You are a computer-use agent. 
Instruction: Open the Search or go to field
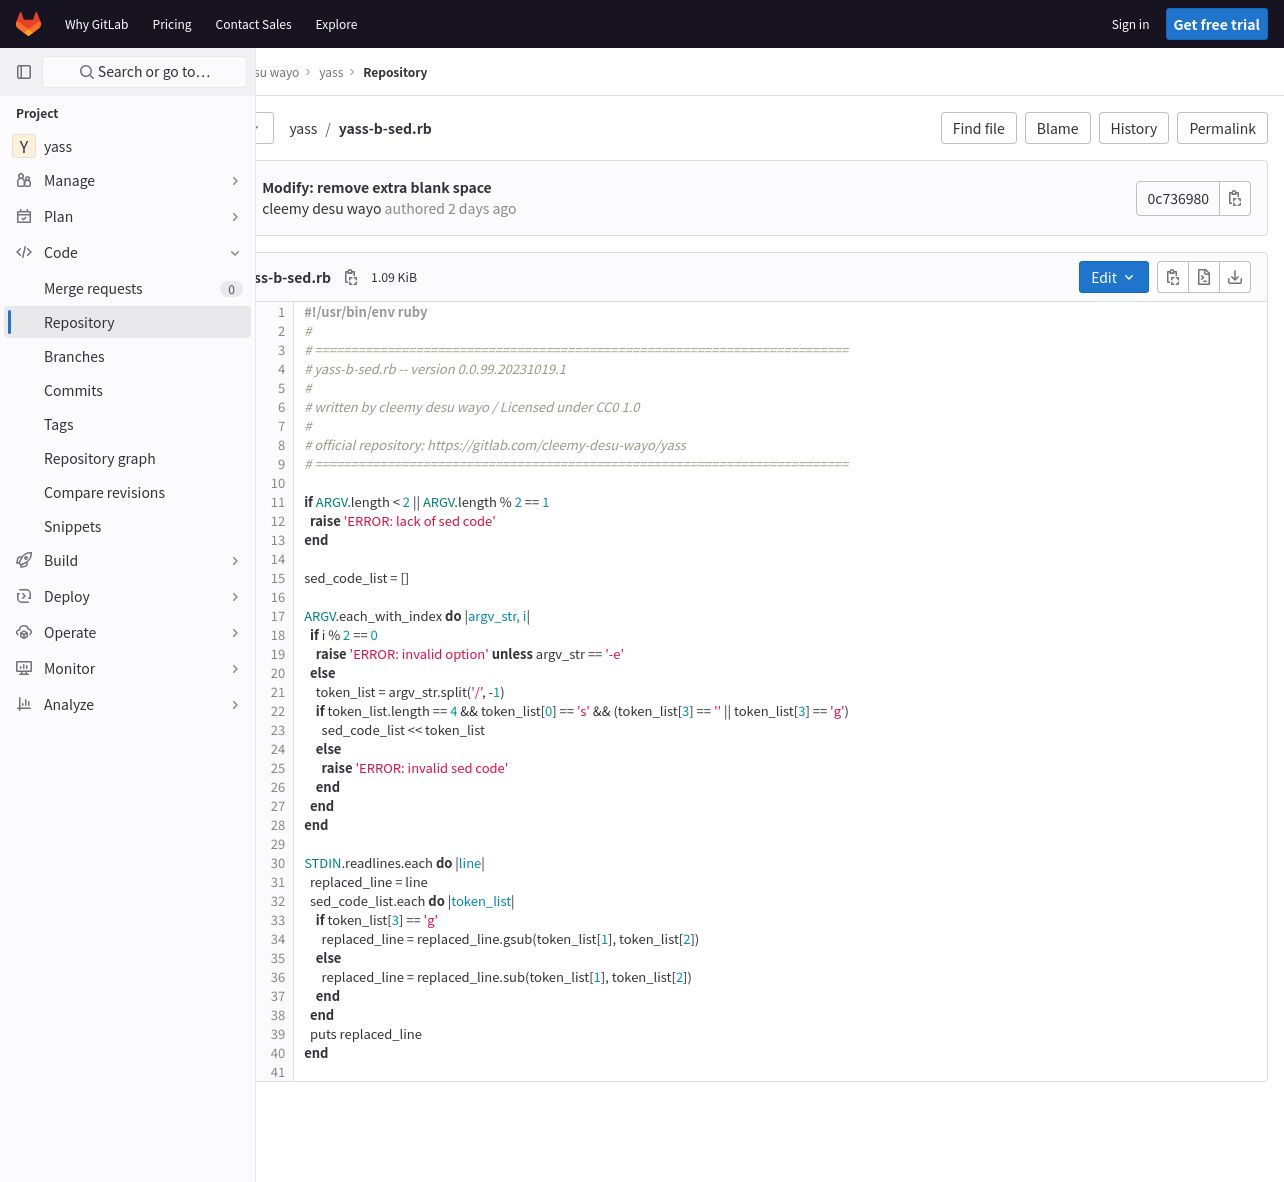(x=145, y=72)
